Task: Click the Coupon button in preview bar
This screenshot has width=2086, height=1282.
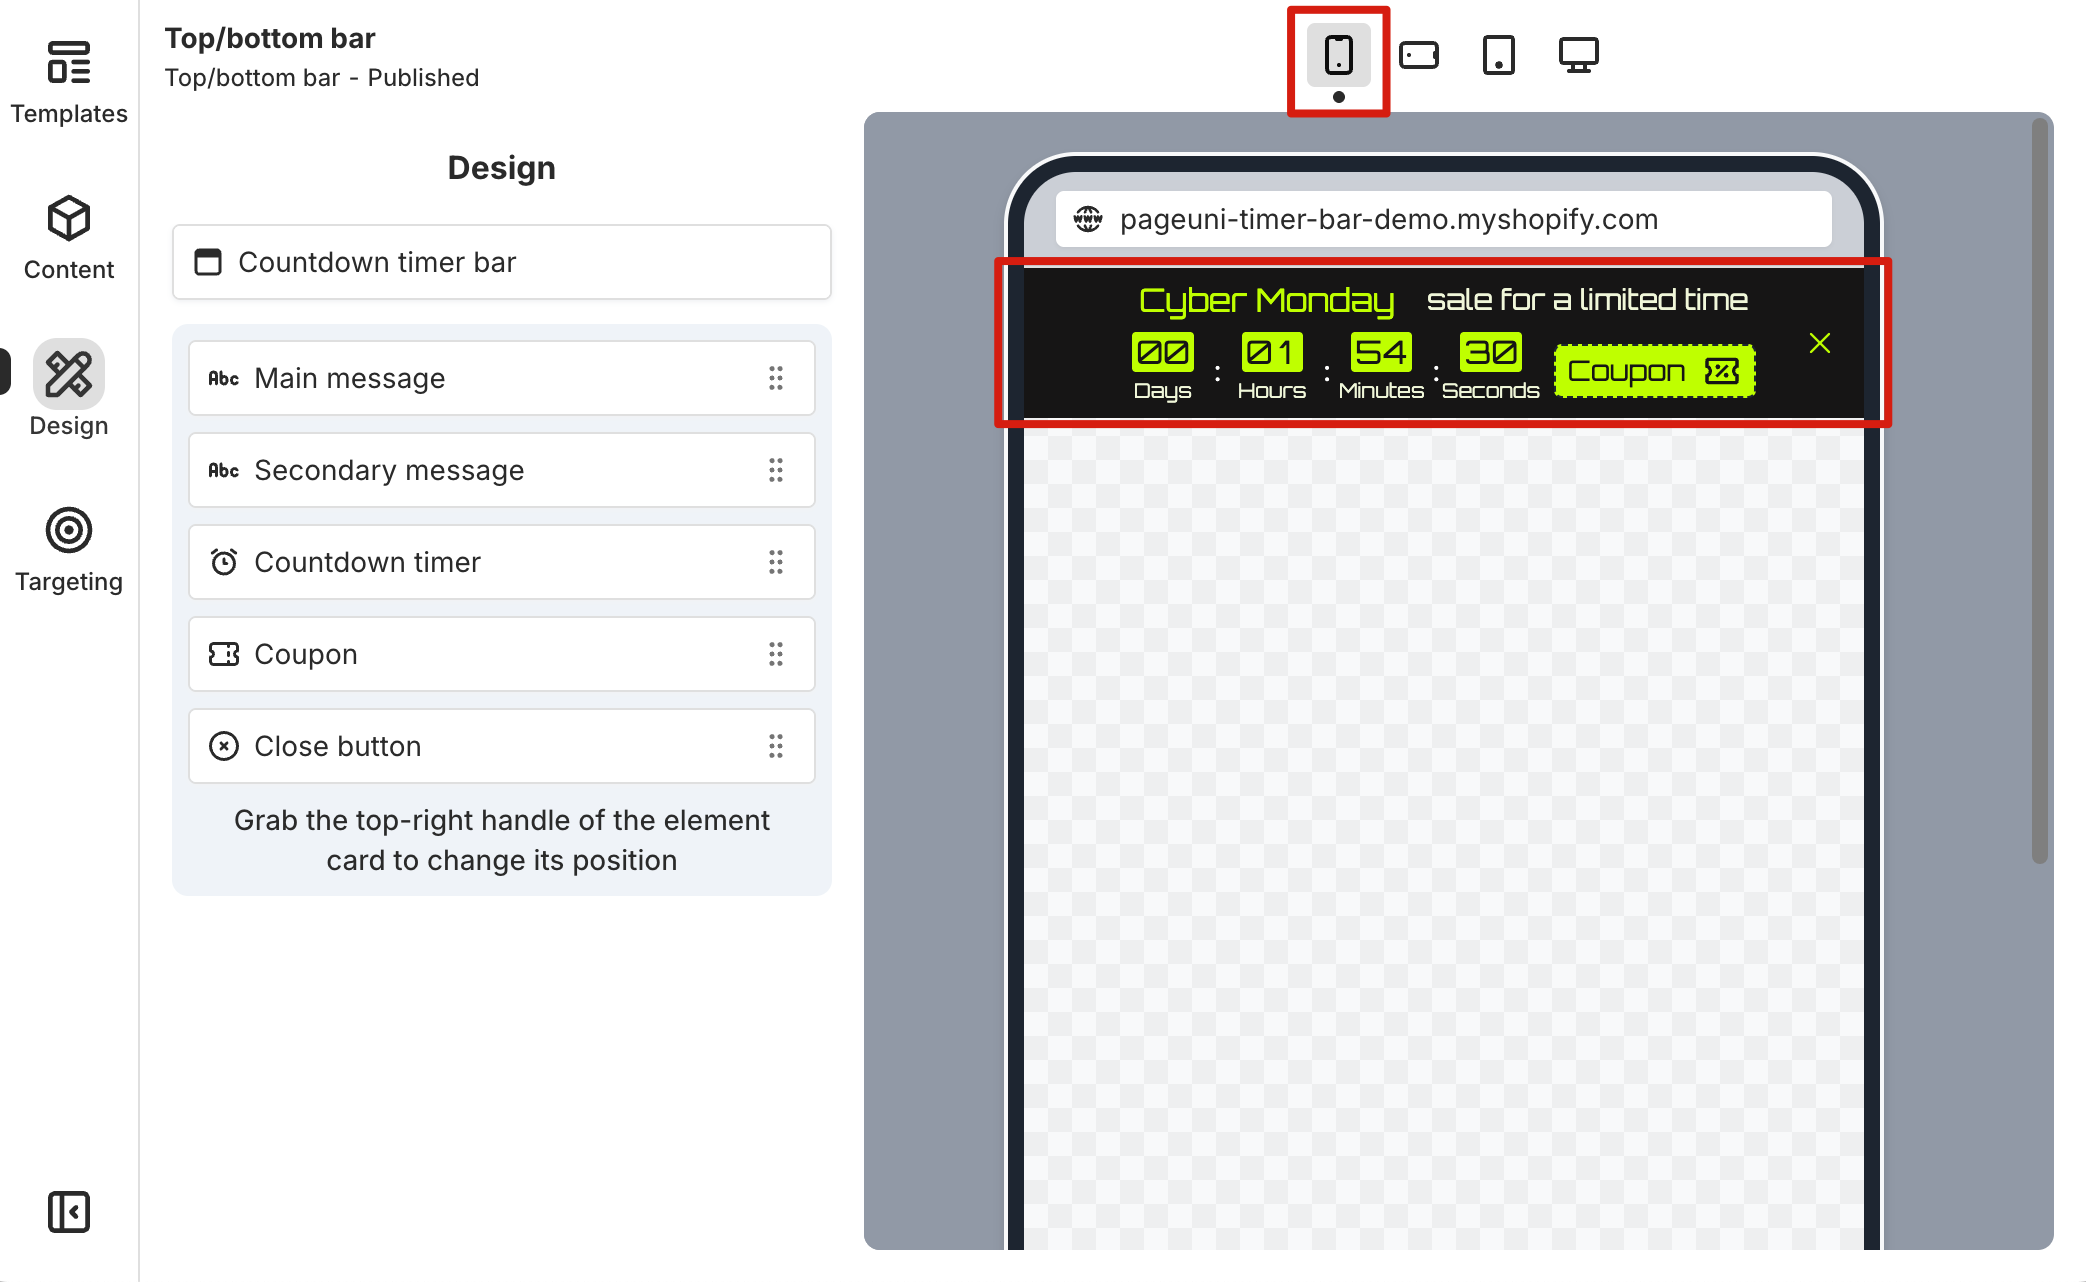Action: (x=1655, y=371)
